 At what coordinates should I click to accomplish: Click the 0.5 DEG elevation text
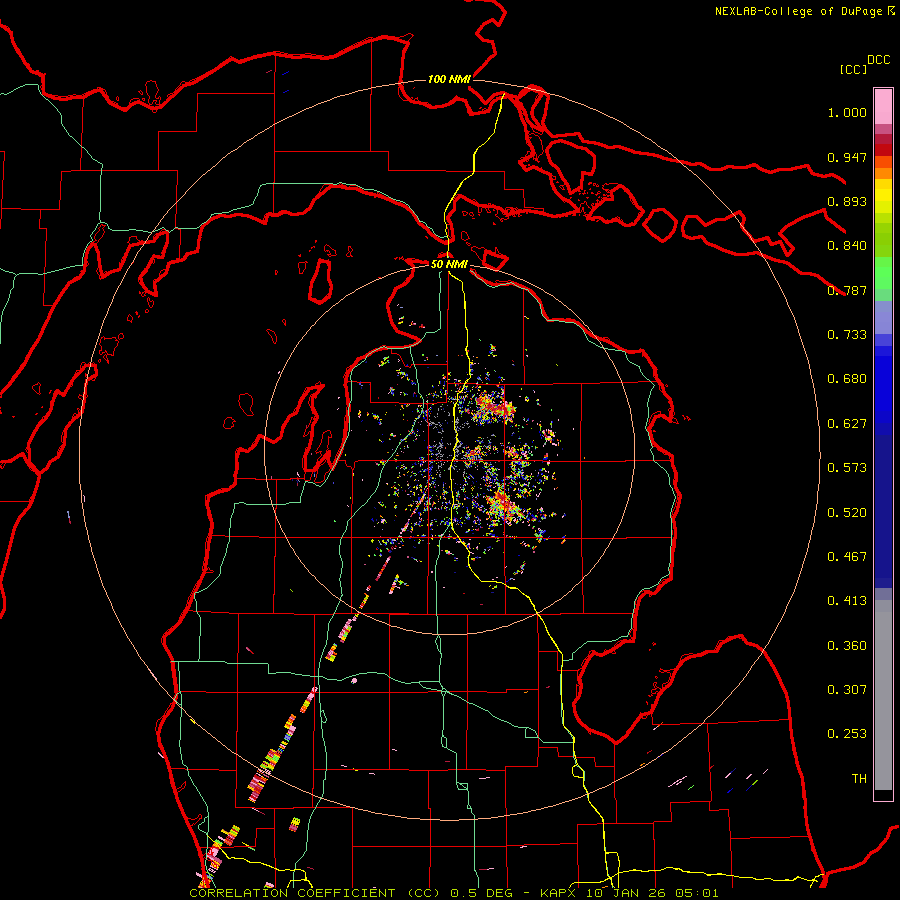pyautogui.click(x=479, y=893)
